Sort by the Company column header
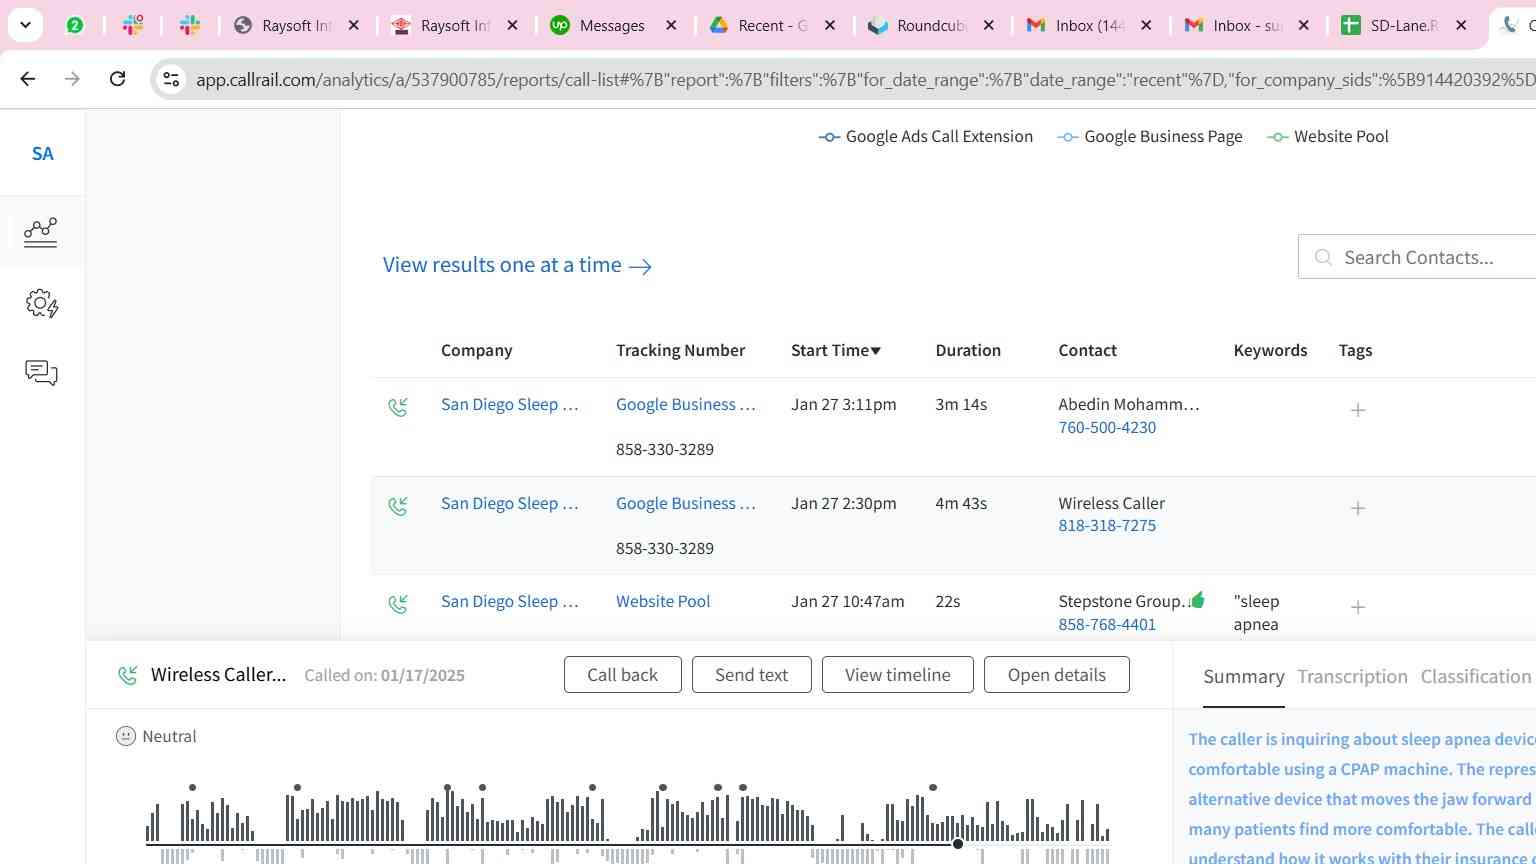 point(476,350)
